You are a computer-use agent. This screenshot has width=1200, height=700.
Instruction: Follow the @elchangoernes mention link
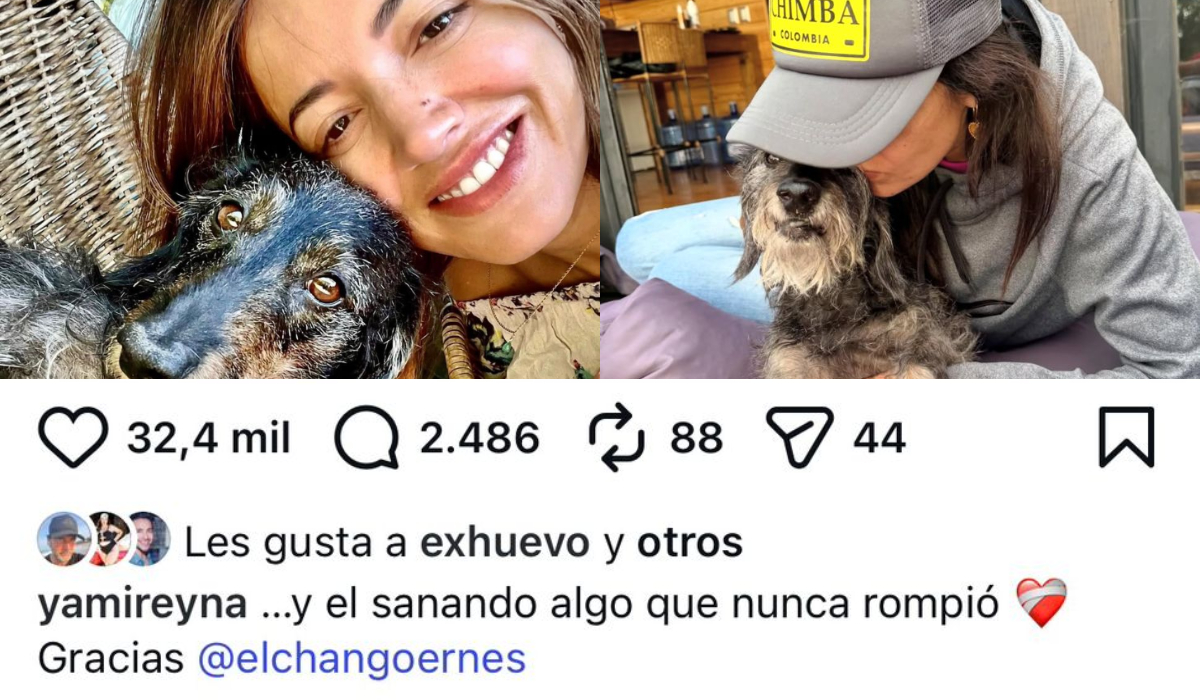362,658
